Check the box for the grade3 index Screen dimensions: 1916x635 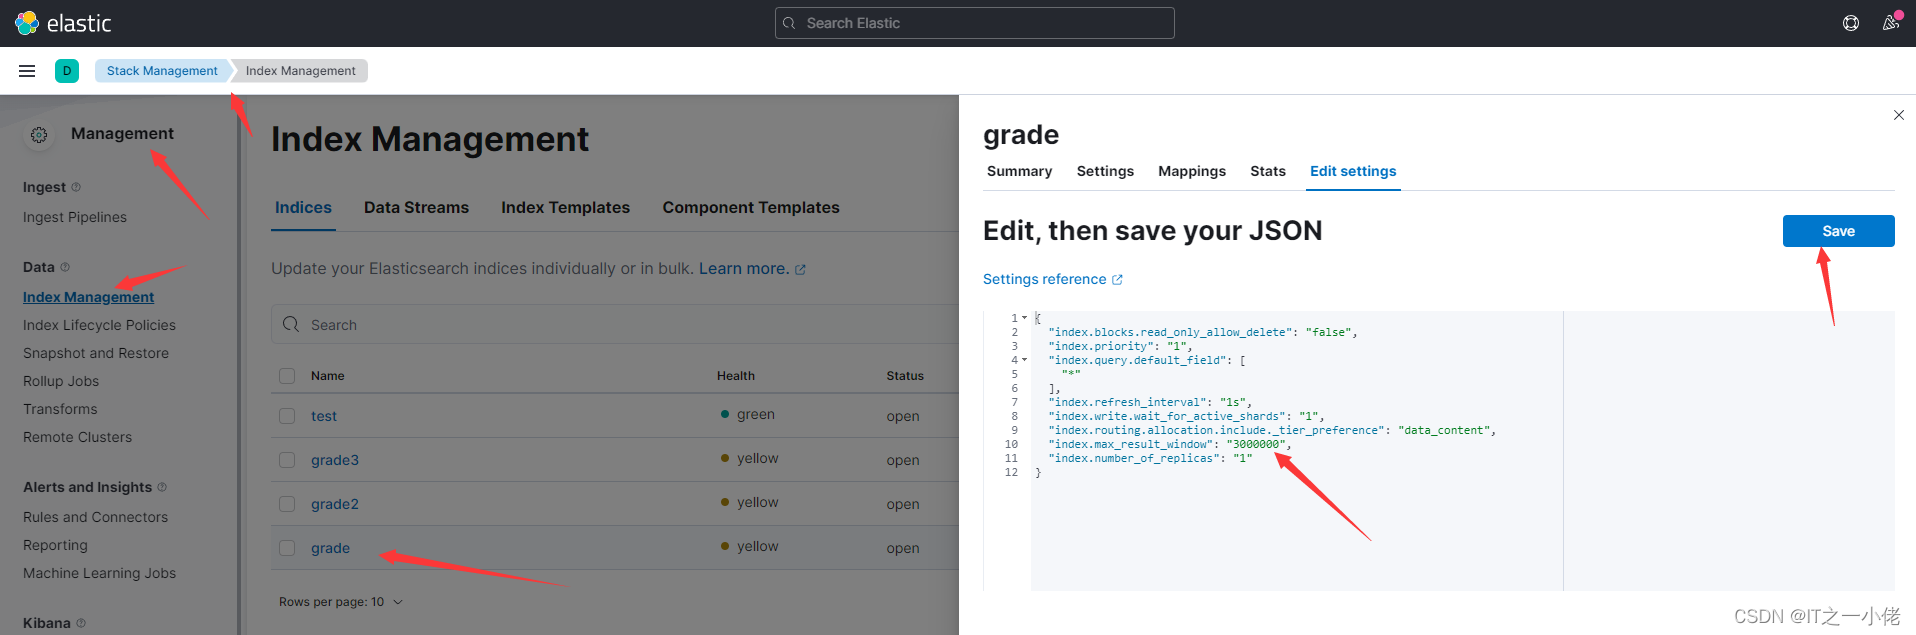coord(287,460)
